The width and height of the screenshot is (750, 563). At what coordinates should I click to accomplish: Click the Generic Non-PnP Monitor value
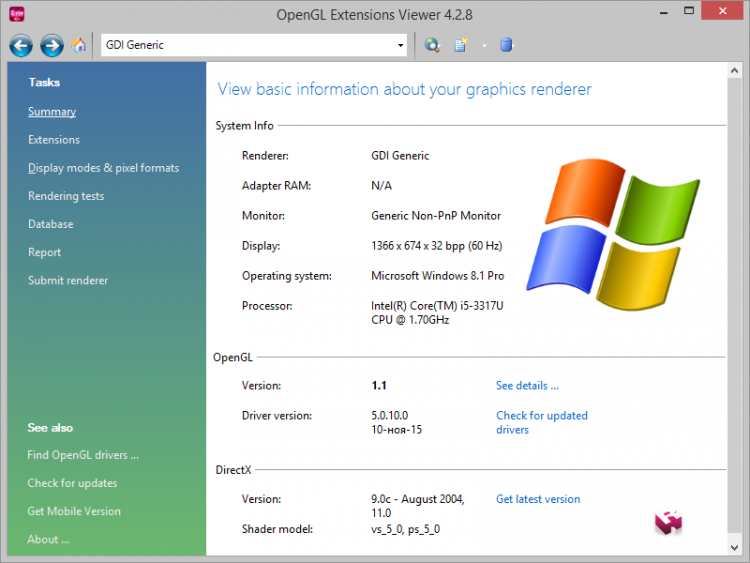point(436,216)
